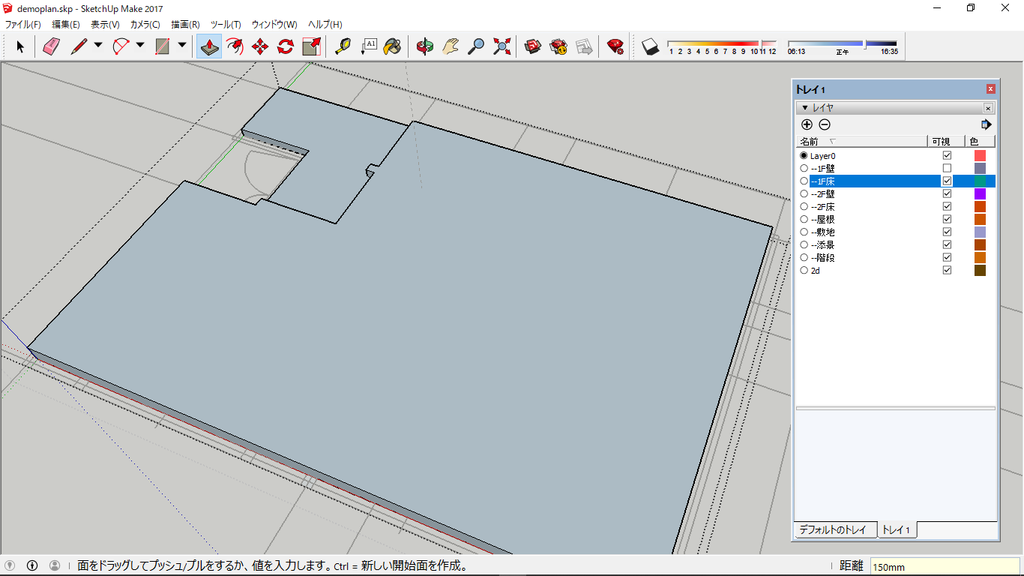Pick the Select arrow tool
Image resolution: width=1024 pixels, height=576 pixels.
point(20,46)
